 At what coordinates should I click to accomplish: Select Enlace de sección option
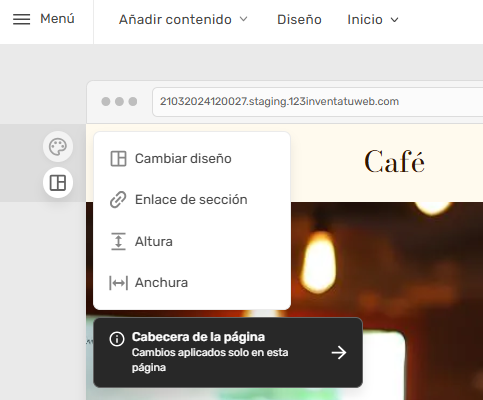coord(192,200)
